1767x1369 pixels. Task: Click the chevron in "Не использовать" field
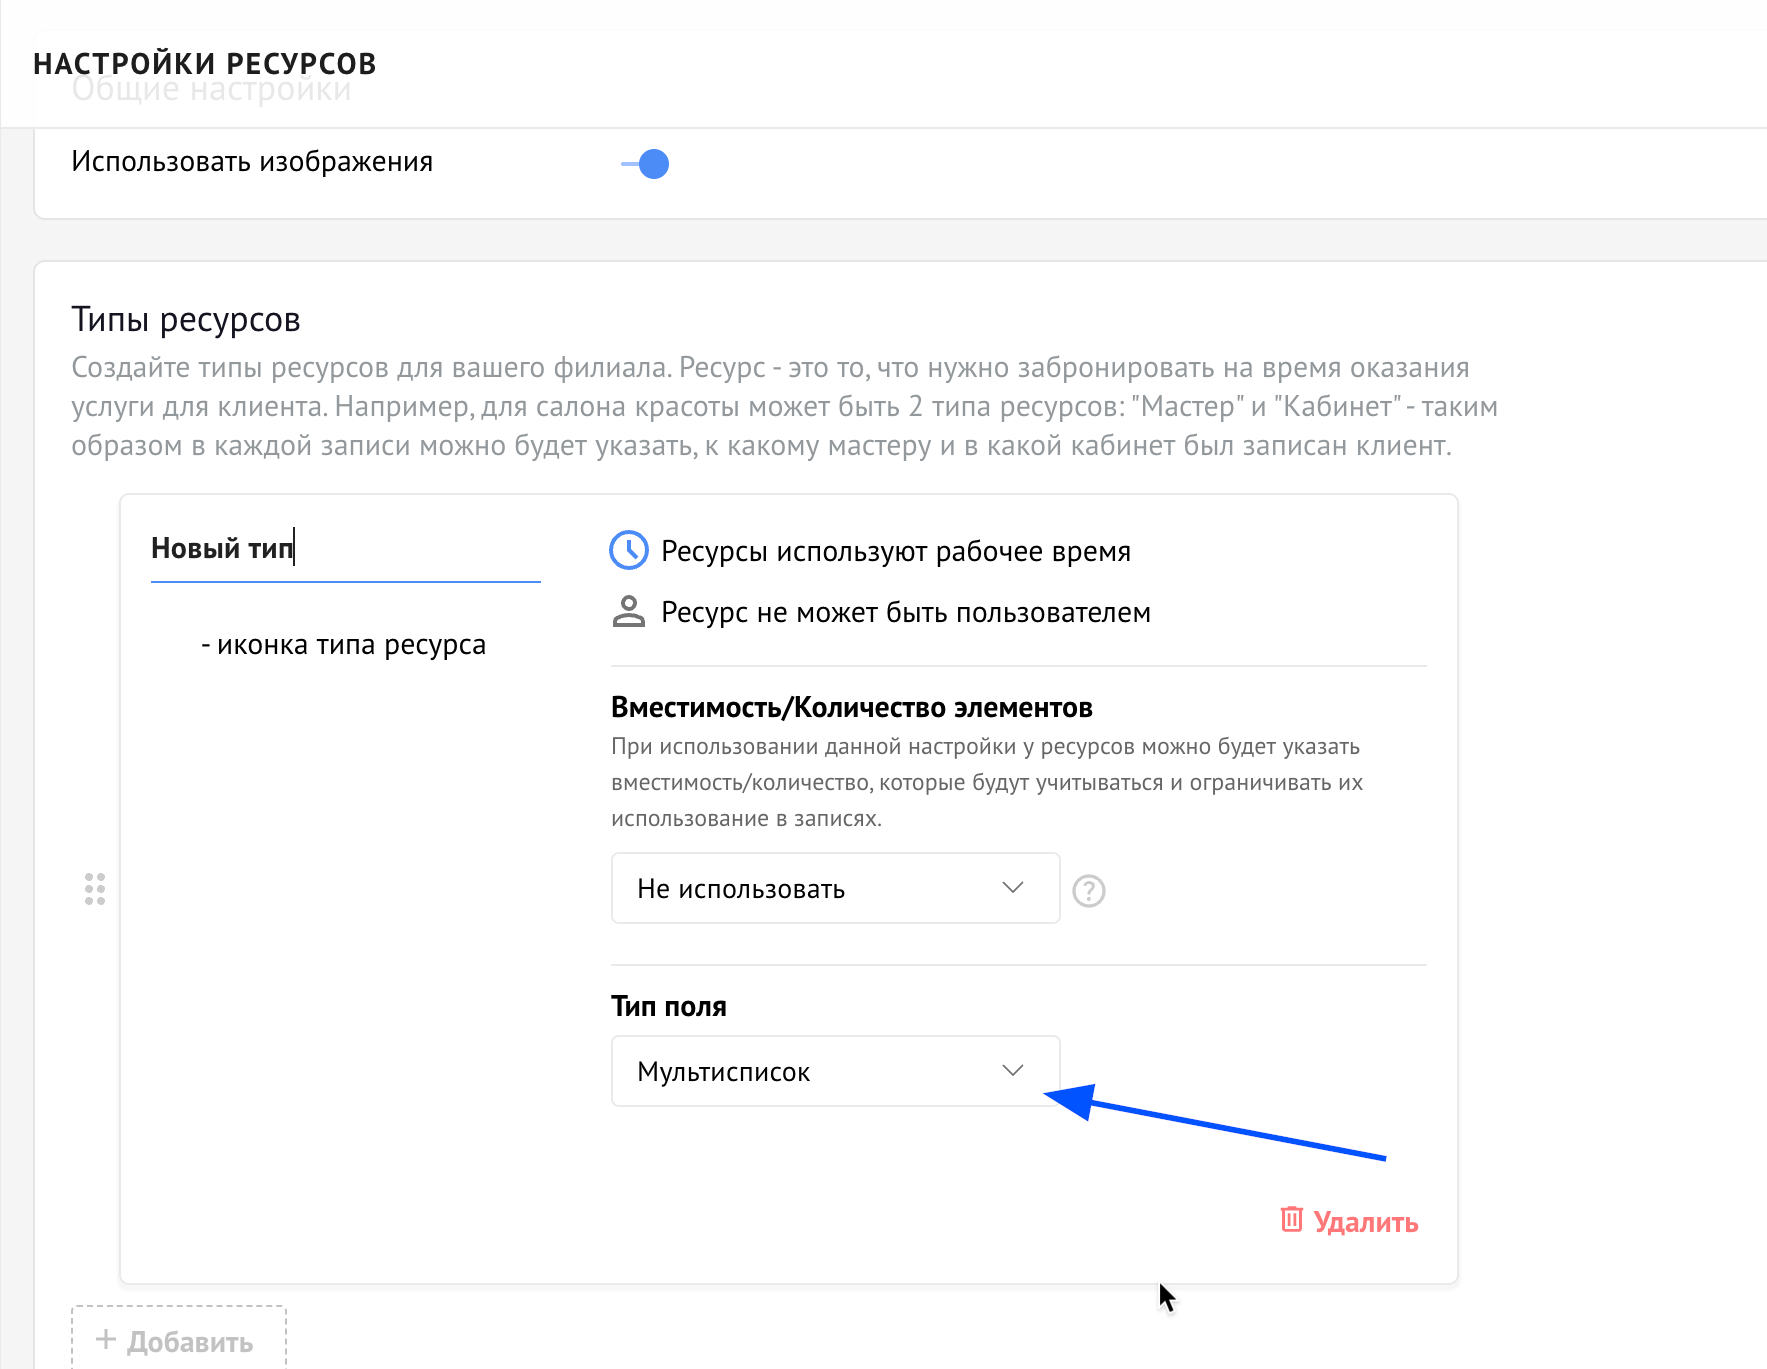coord(1012,888)
